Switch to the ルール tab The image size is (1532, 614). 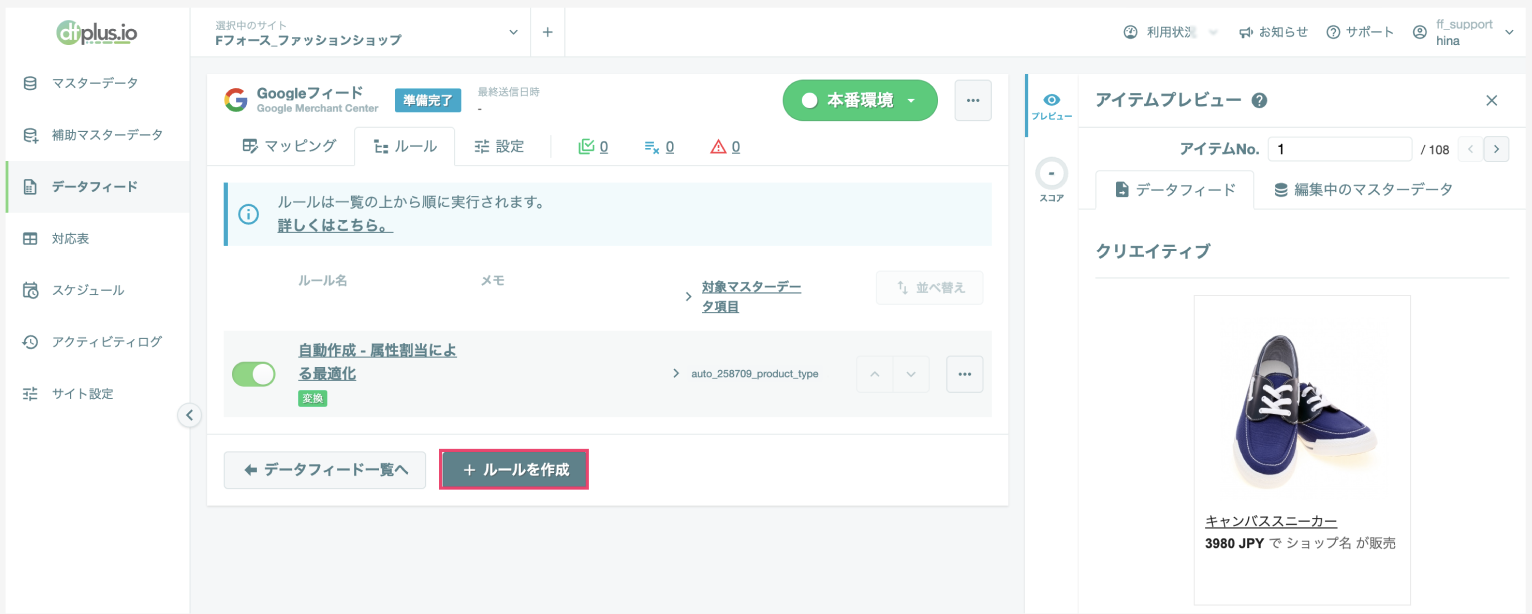pos(404,146)
